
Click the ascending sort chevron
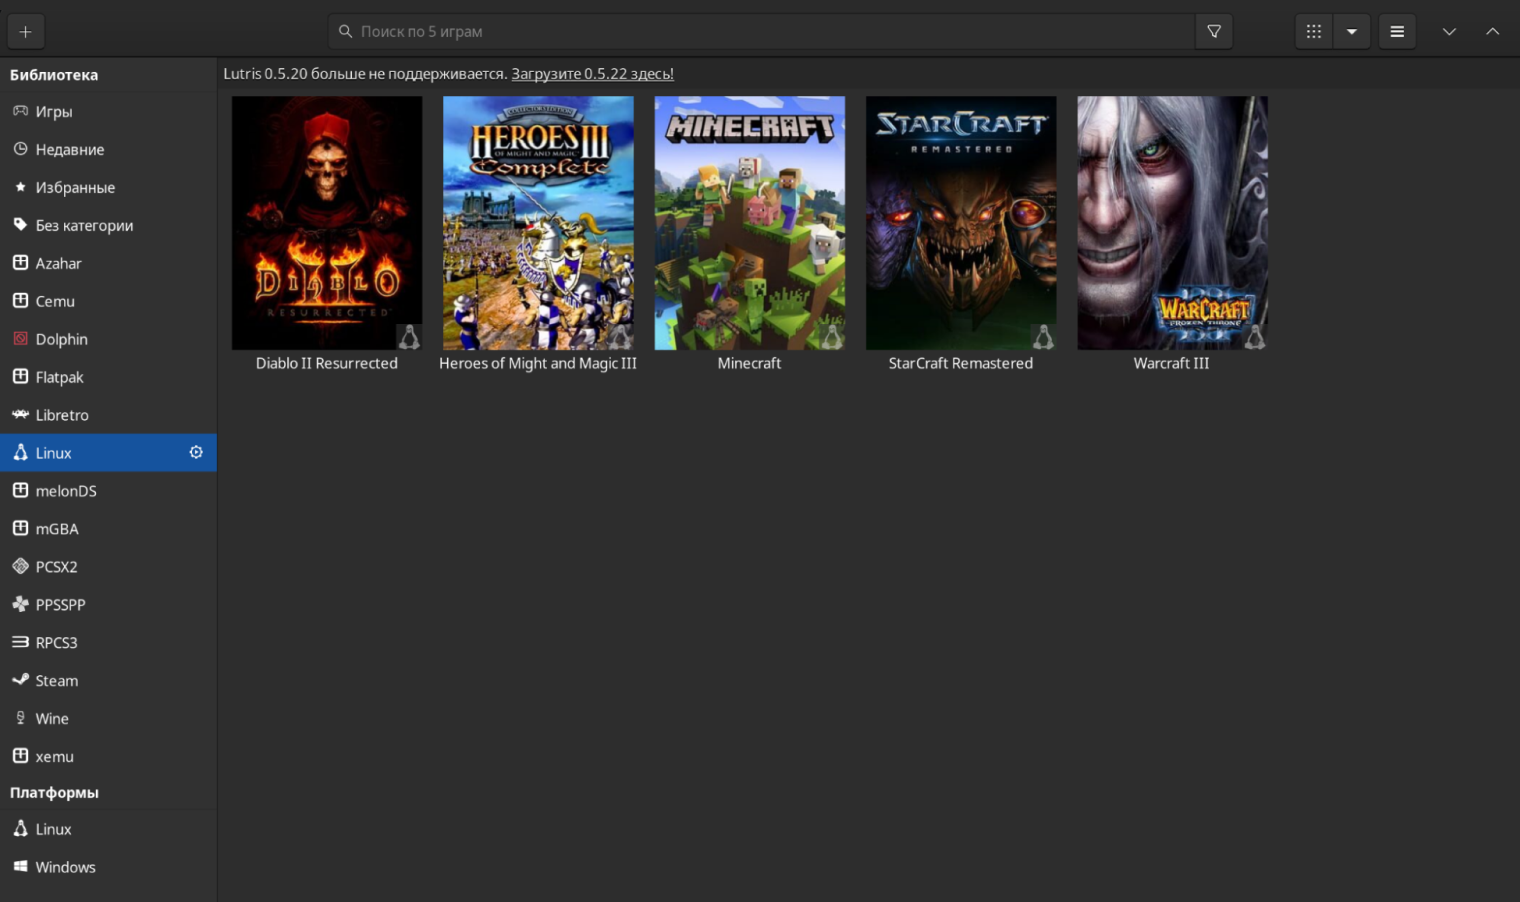[x=1492, y=31]
